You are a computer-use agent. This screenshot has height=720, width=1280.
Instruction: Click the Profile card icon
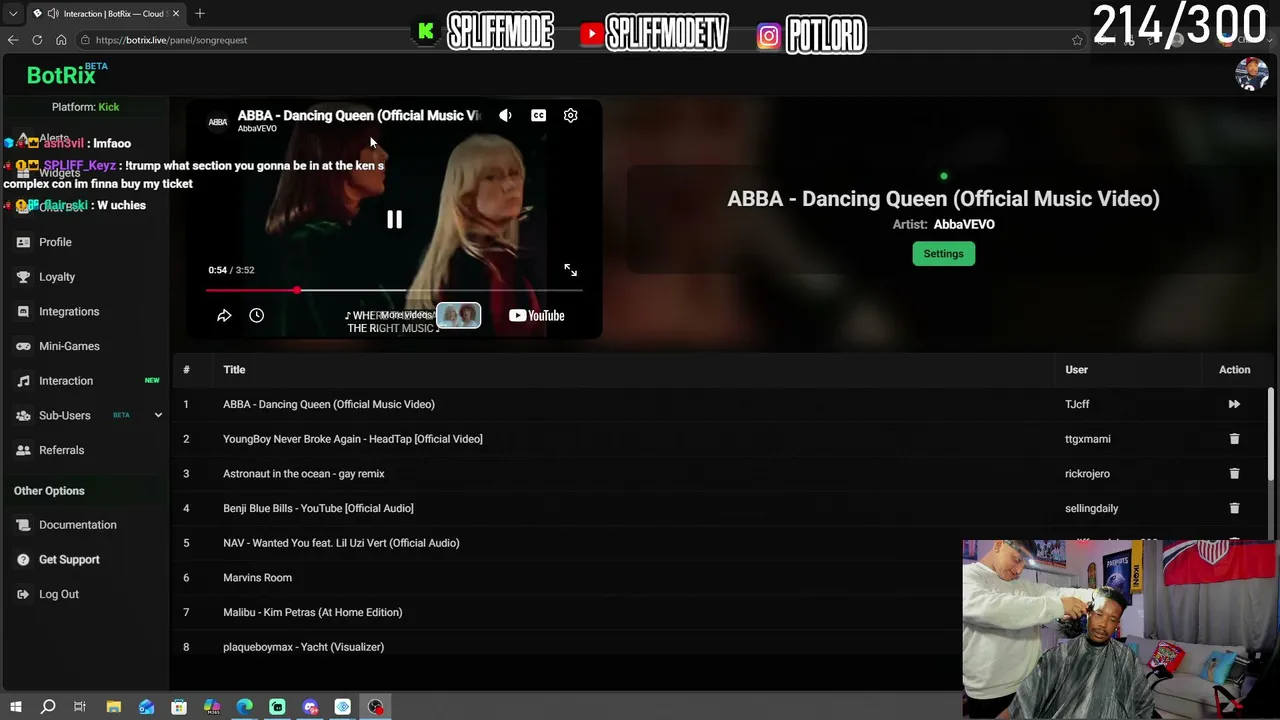point(23,242)
